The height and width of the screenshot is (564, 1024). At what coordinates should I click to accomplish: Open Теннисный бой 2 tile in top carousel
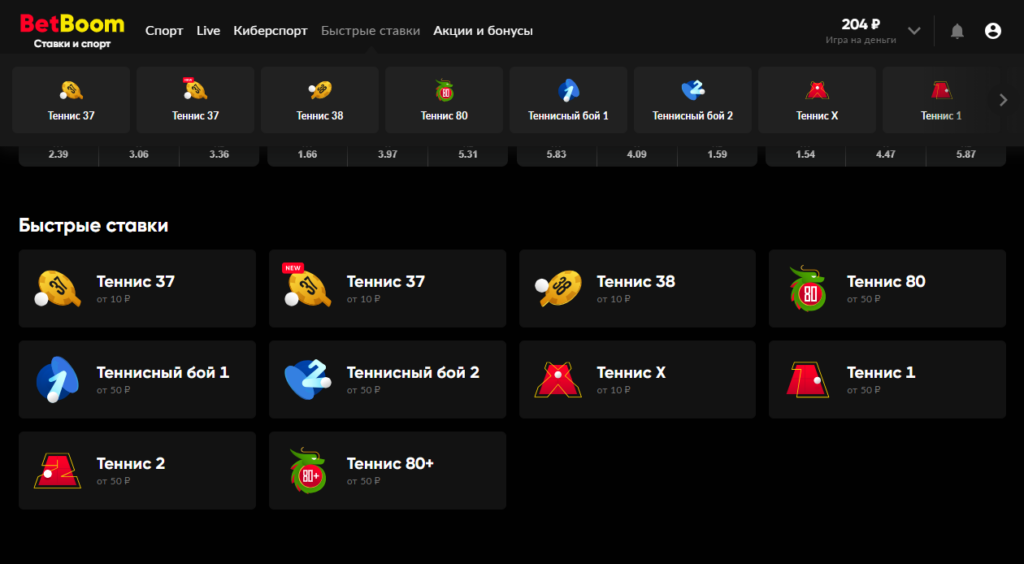click(692, 100)
